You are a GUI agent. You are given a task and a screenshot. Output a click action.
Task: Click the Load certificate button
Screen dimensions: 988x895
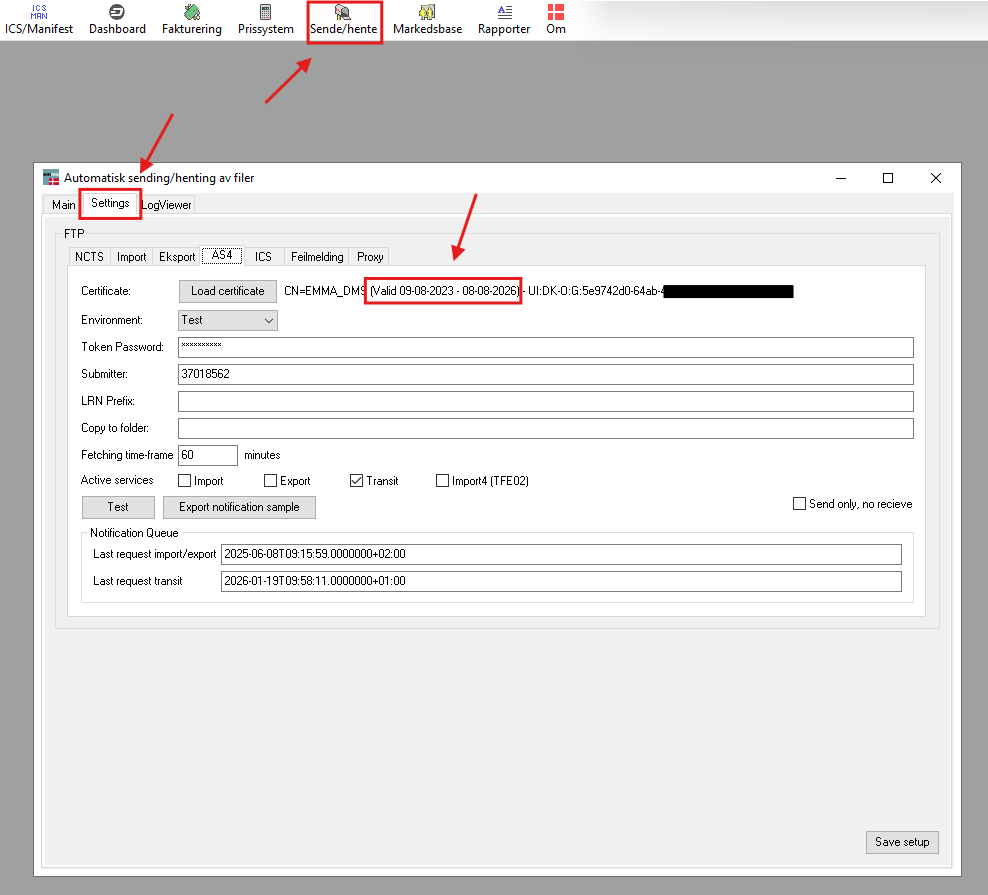coord(228,291)
